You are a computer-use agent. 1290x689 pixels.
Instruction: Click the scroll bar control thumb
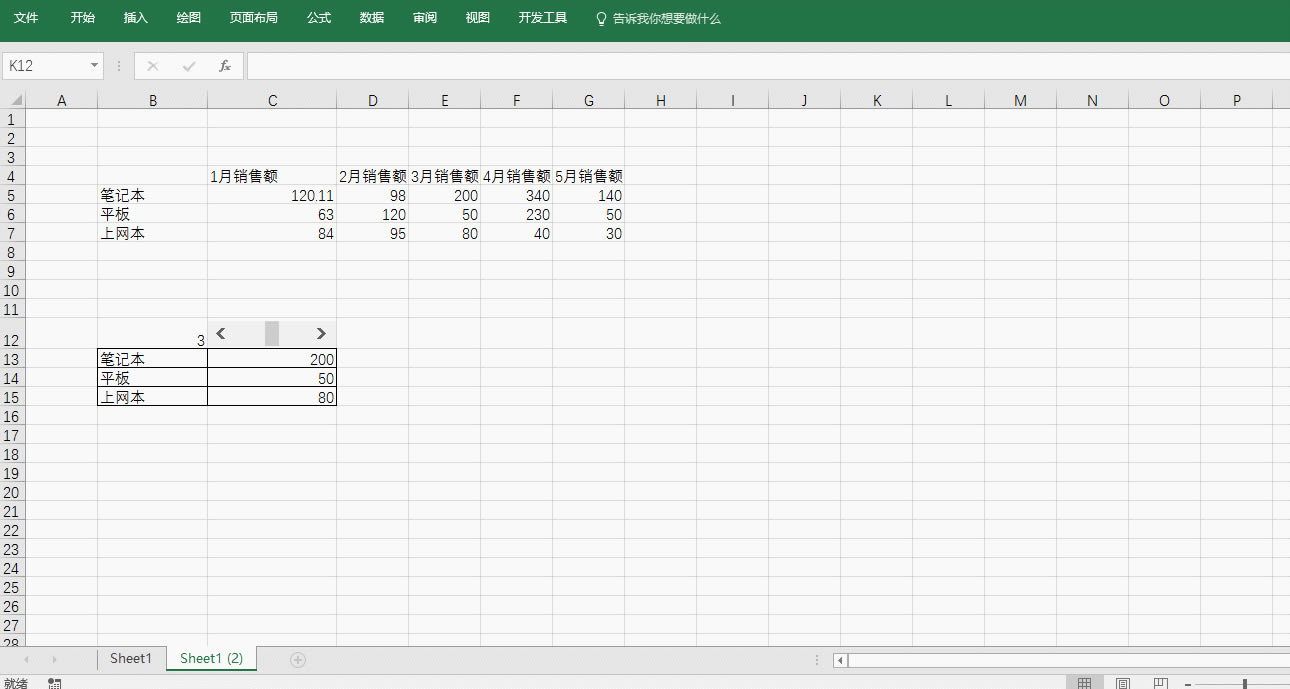pyautogui.click(x=272, y=334)
